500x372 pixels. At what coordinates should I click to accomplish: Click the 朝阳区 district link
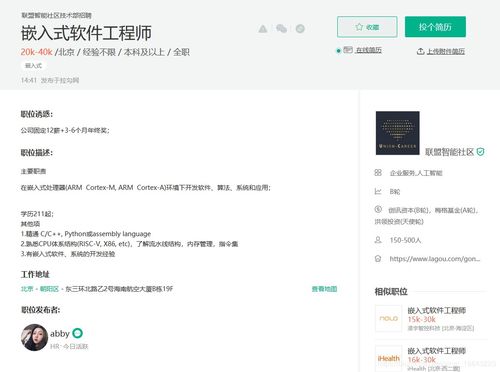coord(49,289)
